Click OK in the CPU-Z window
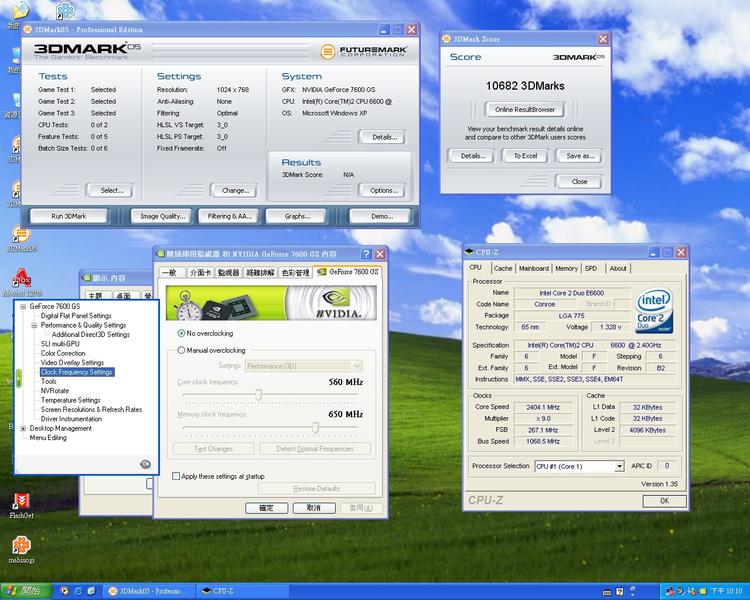 tap(664, 501)
